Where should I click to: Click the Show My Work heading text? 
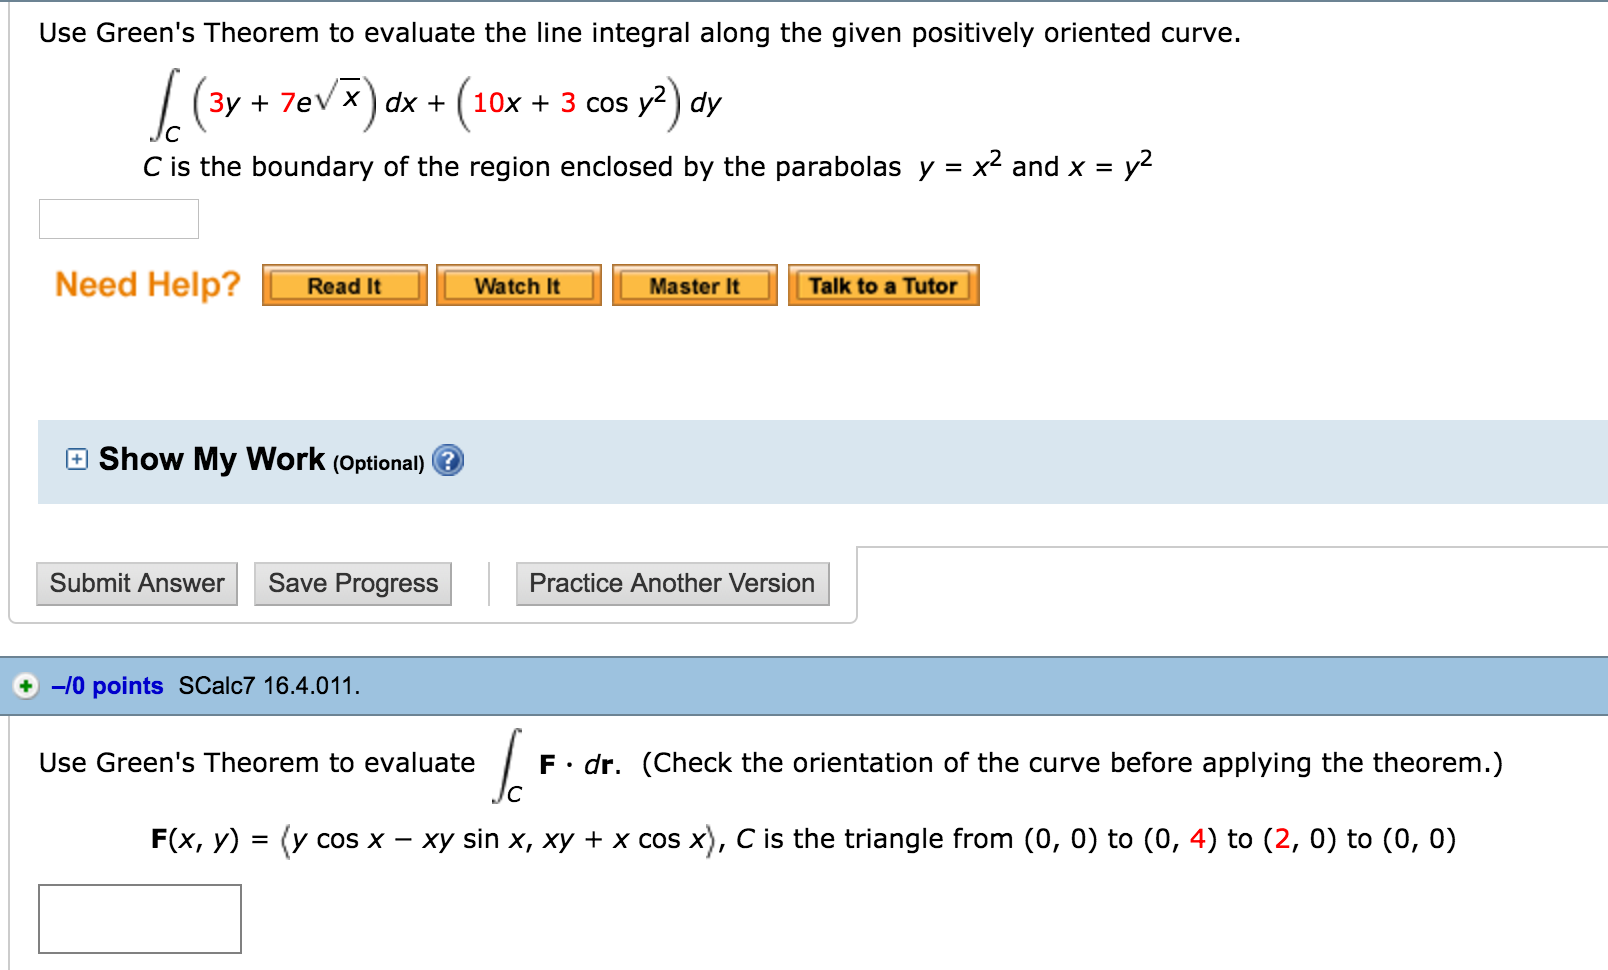pyautogui.click(x=212, y=459)
